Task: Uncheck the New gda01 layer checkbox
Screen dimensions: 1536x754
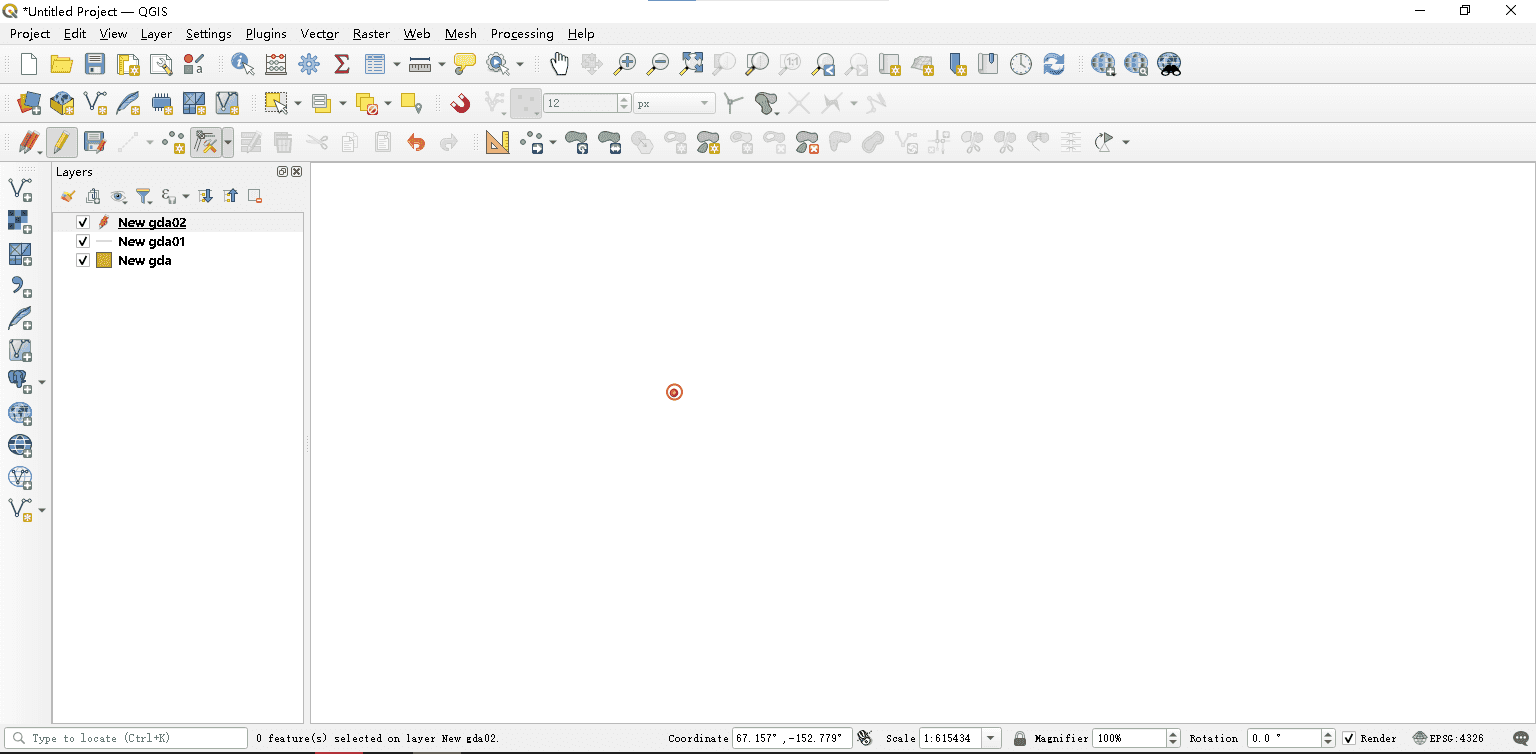Action: 83,241
